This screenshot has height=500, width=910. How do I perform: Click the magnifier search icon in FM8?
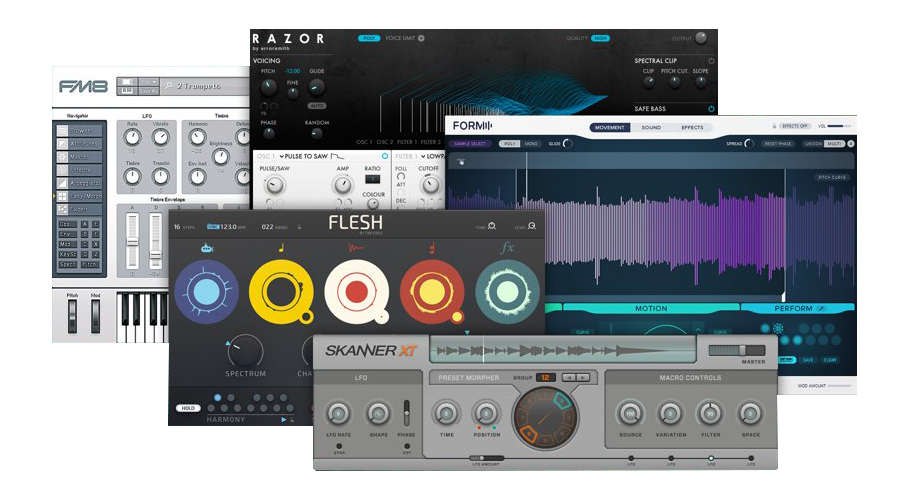click(168, 86)
